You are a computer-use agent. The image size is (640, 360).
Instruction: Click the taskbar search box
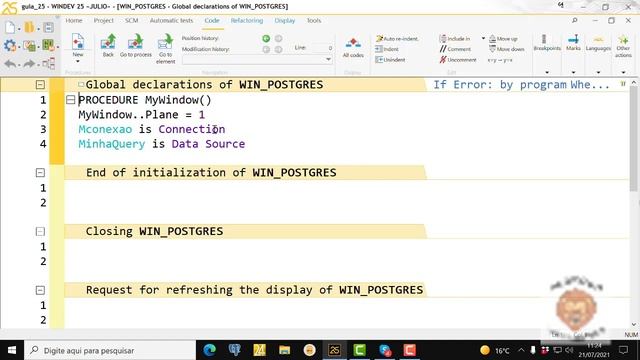click(x=110, y=350)
